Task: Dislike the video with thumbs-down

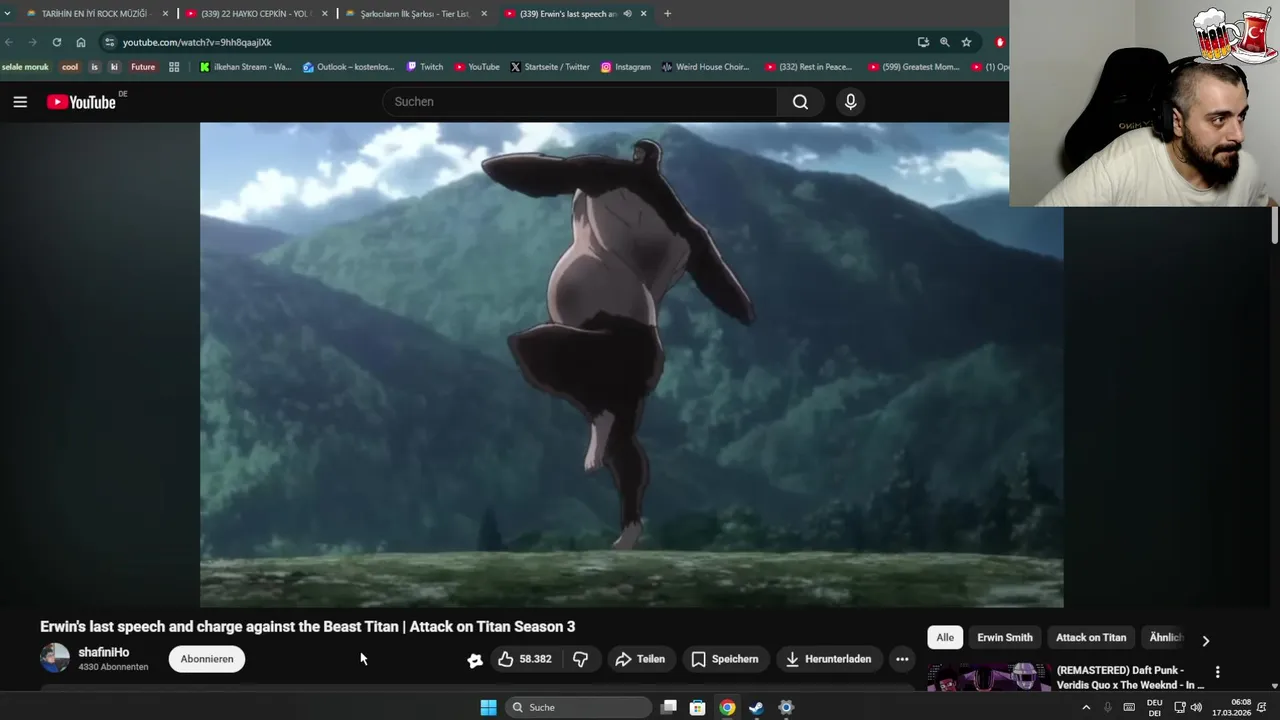Action: pos(580,659)
